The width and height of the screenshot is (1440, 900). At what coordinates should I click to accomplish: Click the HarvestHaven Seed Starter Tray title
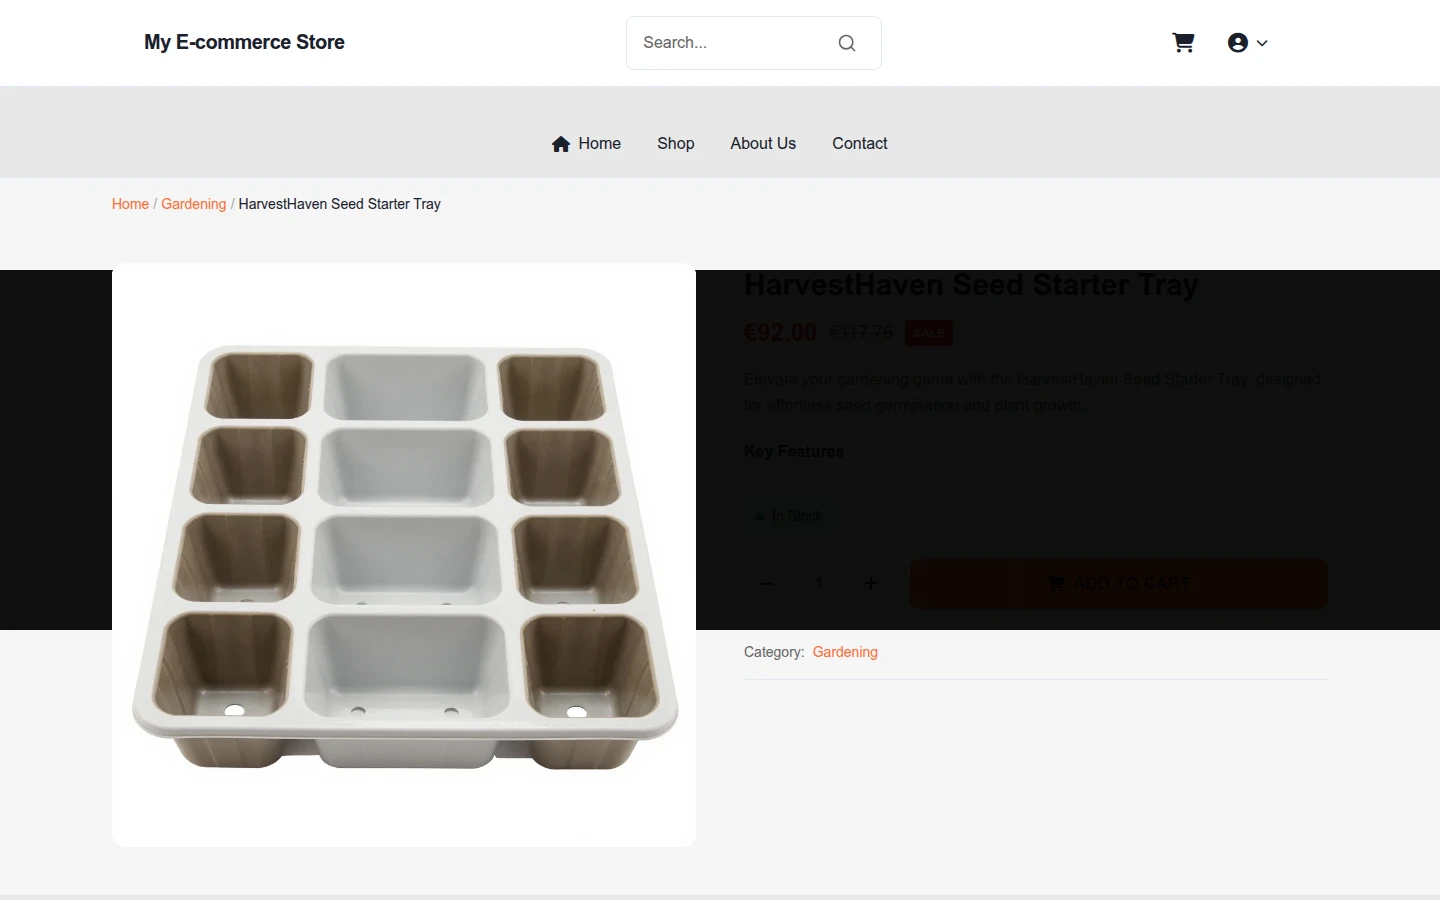[971, 285]
